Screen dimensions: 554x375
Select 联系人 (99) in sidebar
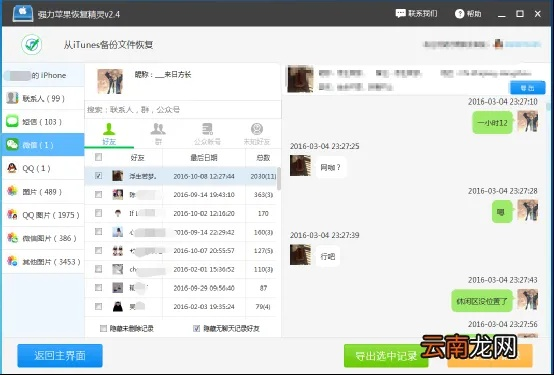(x=43, y=98)
